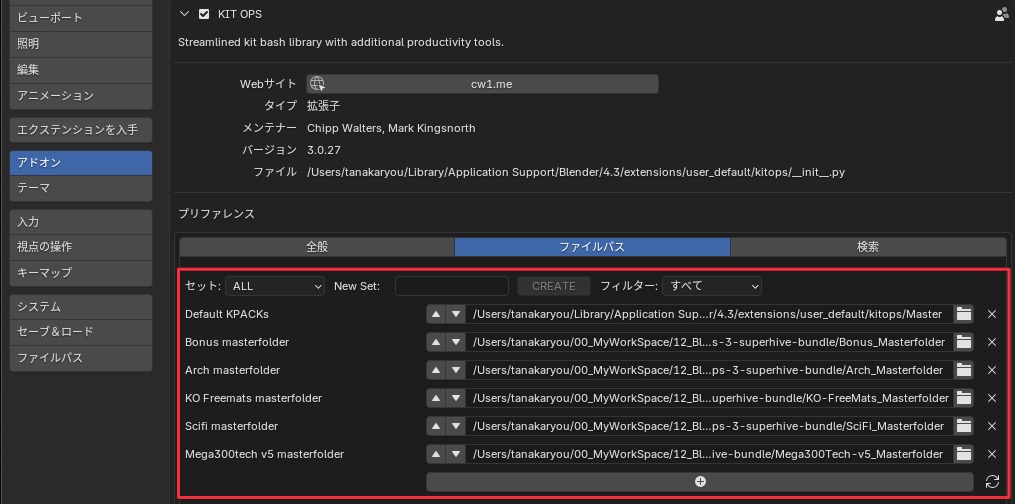Collapse the KIT OPS addon panel
The height and width of the screenshot is (504, 1015).
(185, 14)
